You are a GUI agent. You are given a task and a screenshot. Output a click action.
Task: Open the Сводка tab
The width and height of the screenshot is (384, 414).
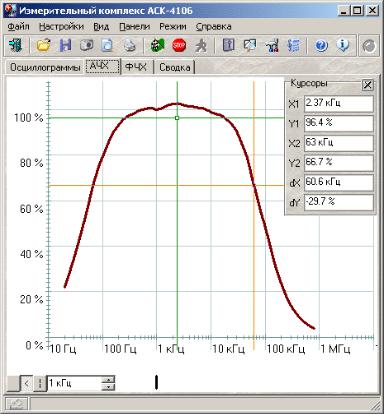[x=175, y=67]
